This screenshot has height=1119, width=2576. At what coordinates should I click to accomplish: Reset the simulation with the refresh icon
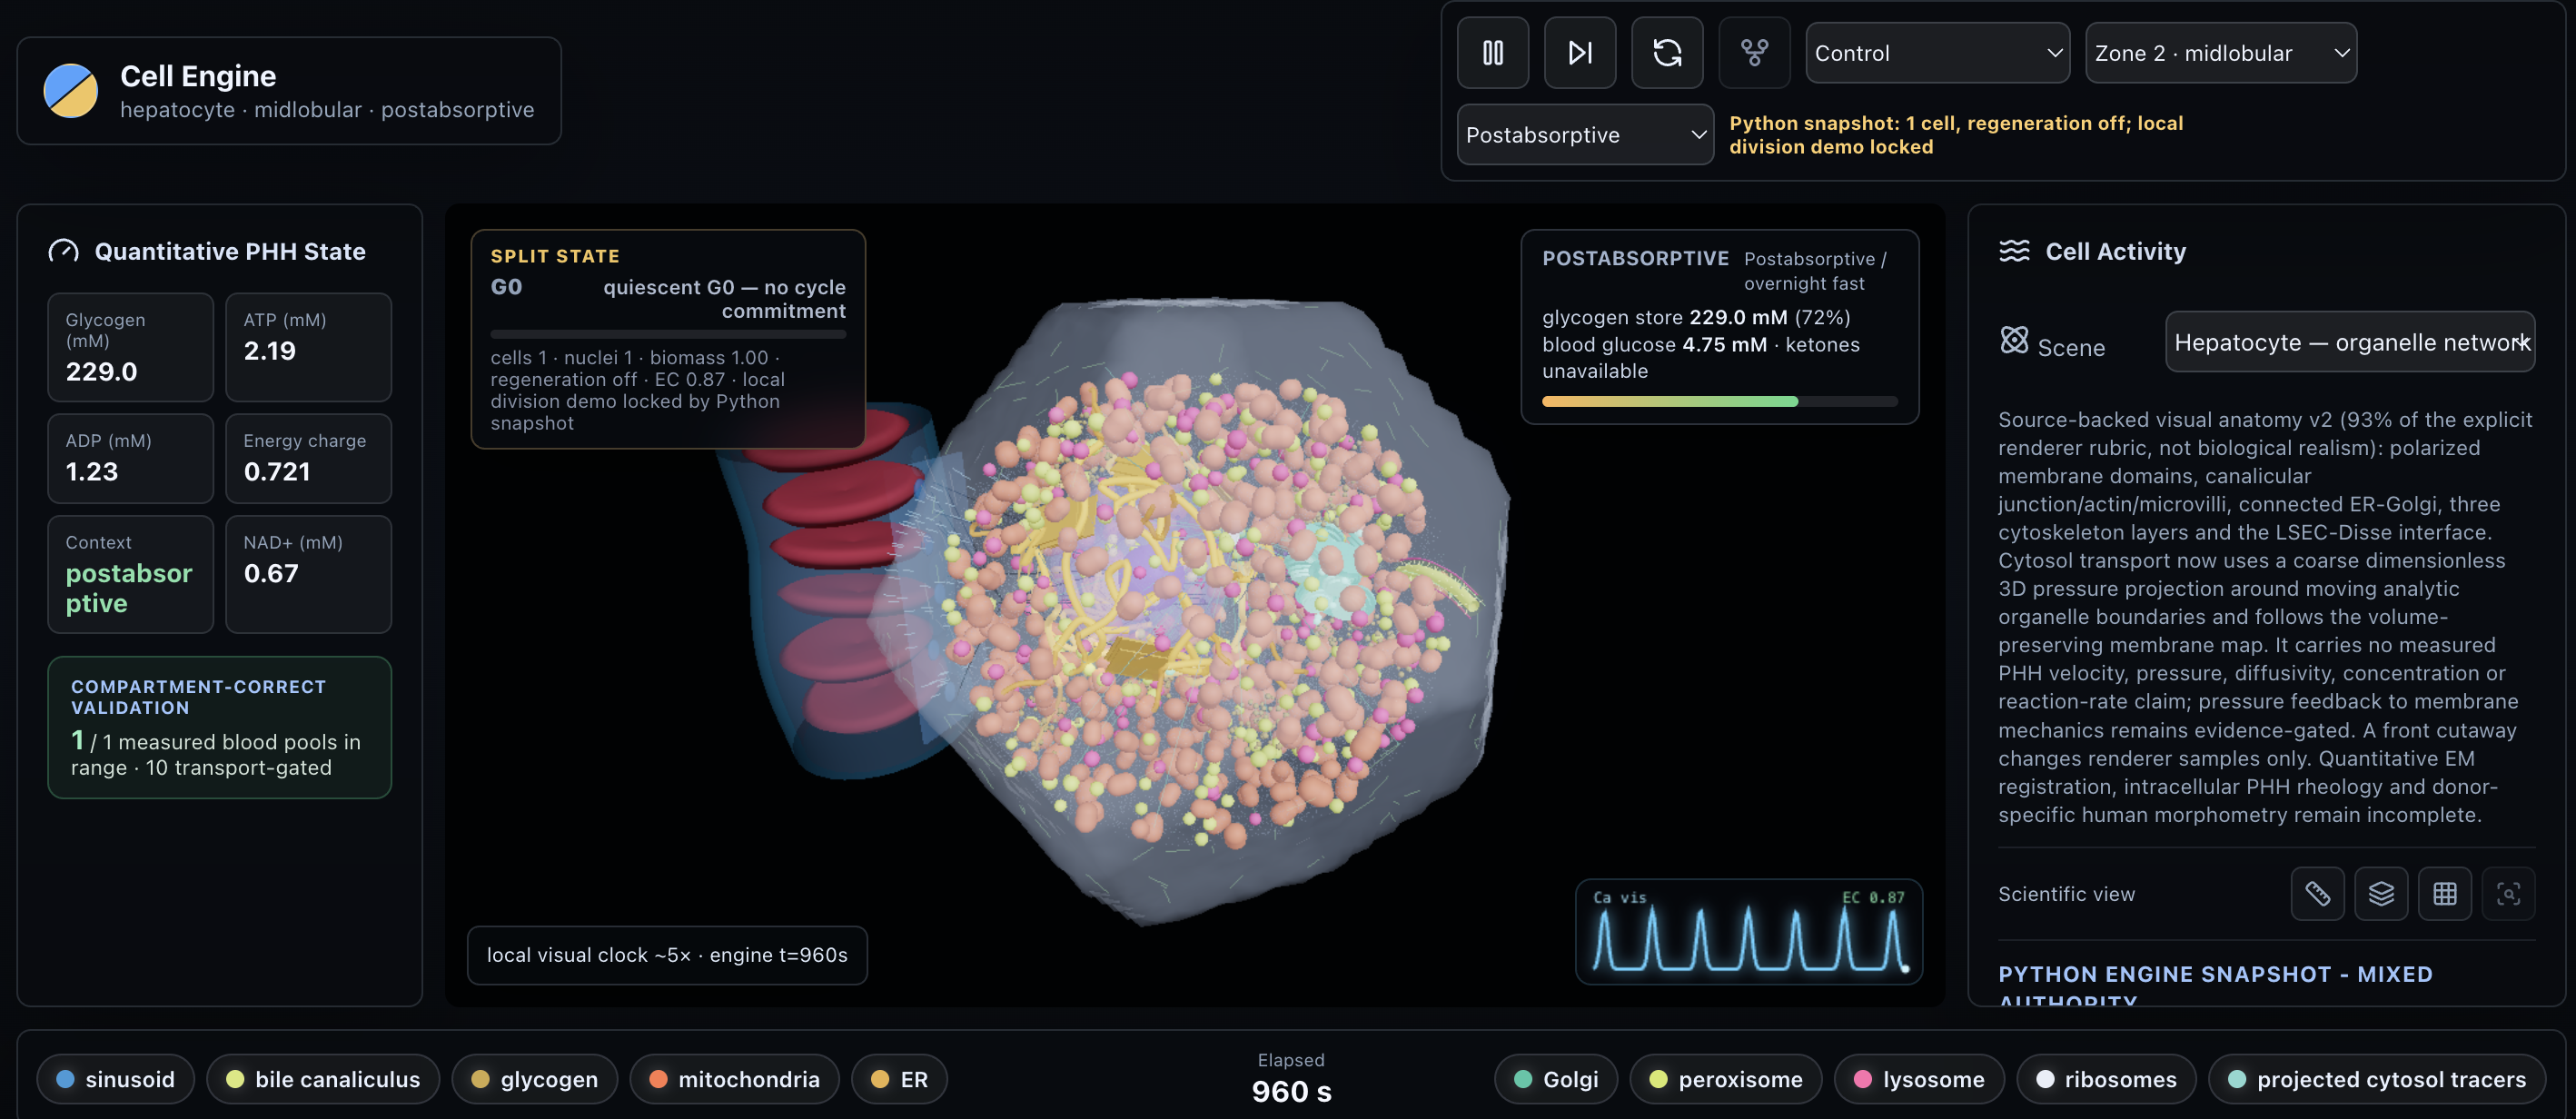point(1667,53)
